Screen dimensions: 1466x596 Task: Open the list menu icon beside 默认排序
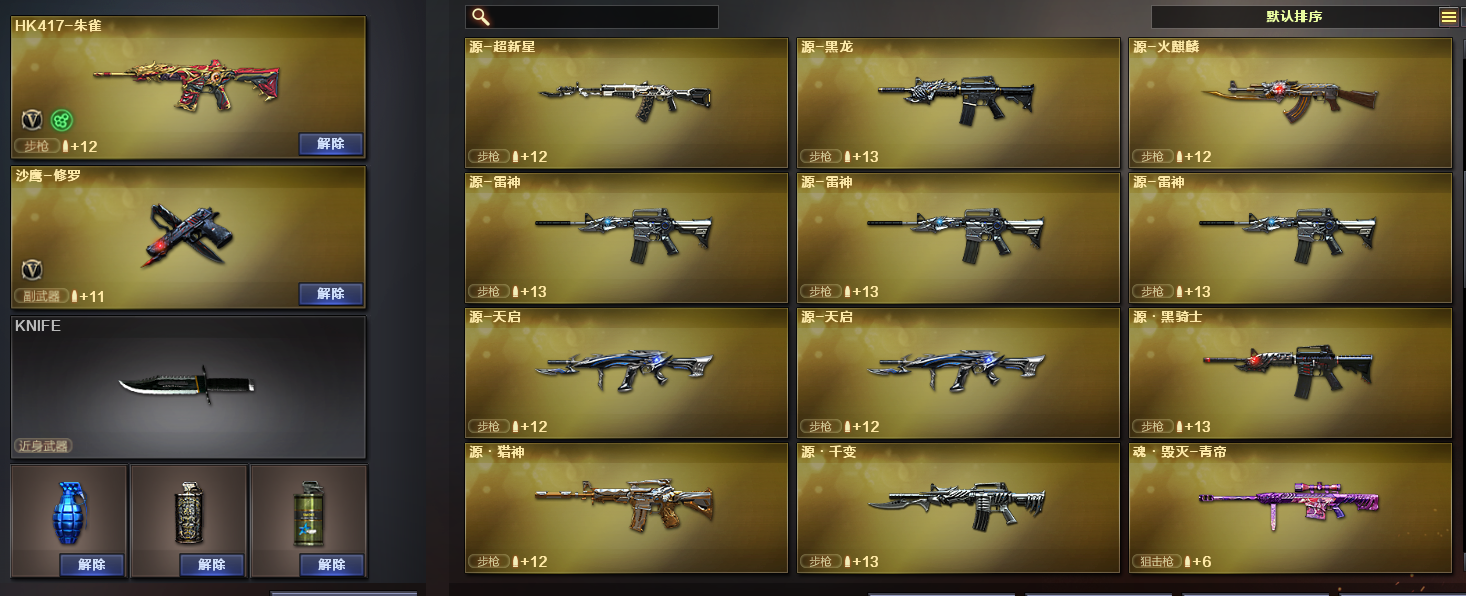(1449, 17)
